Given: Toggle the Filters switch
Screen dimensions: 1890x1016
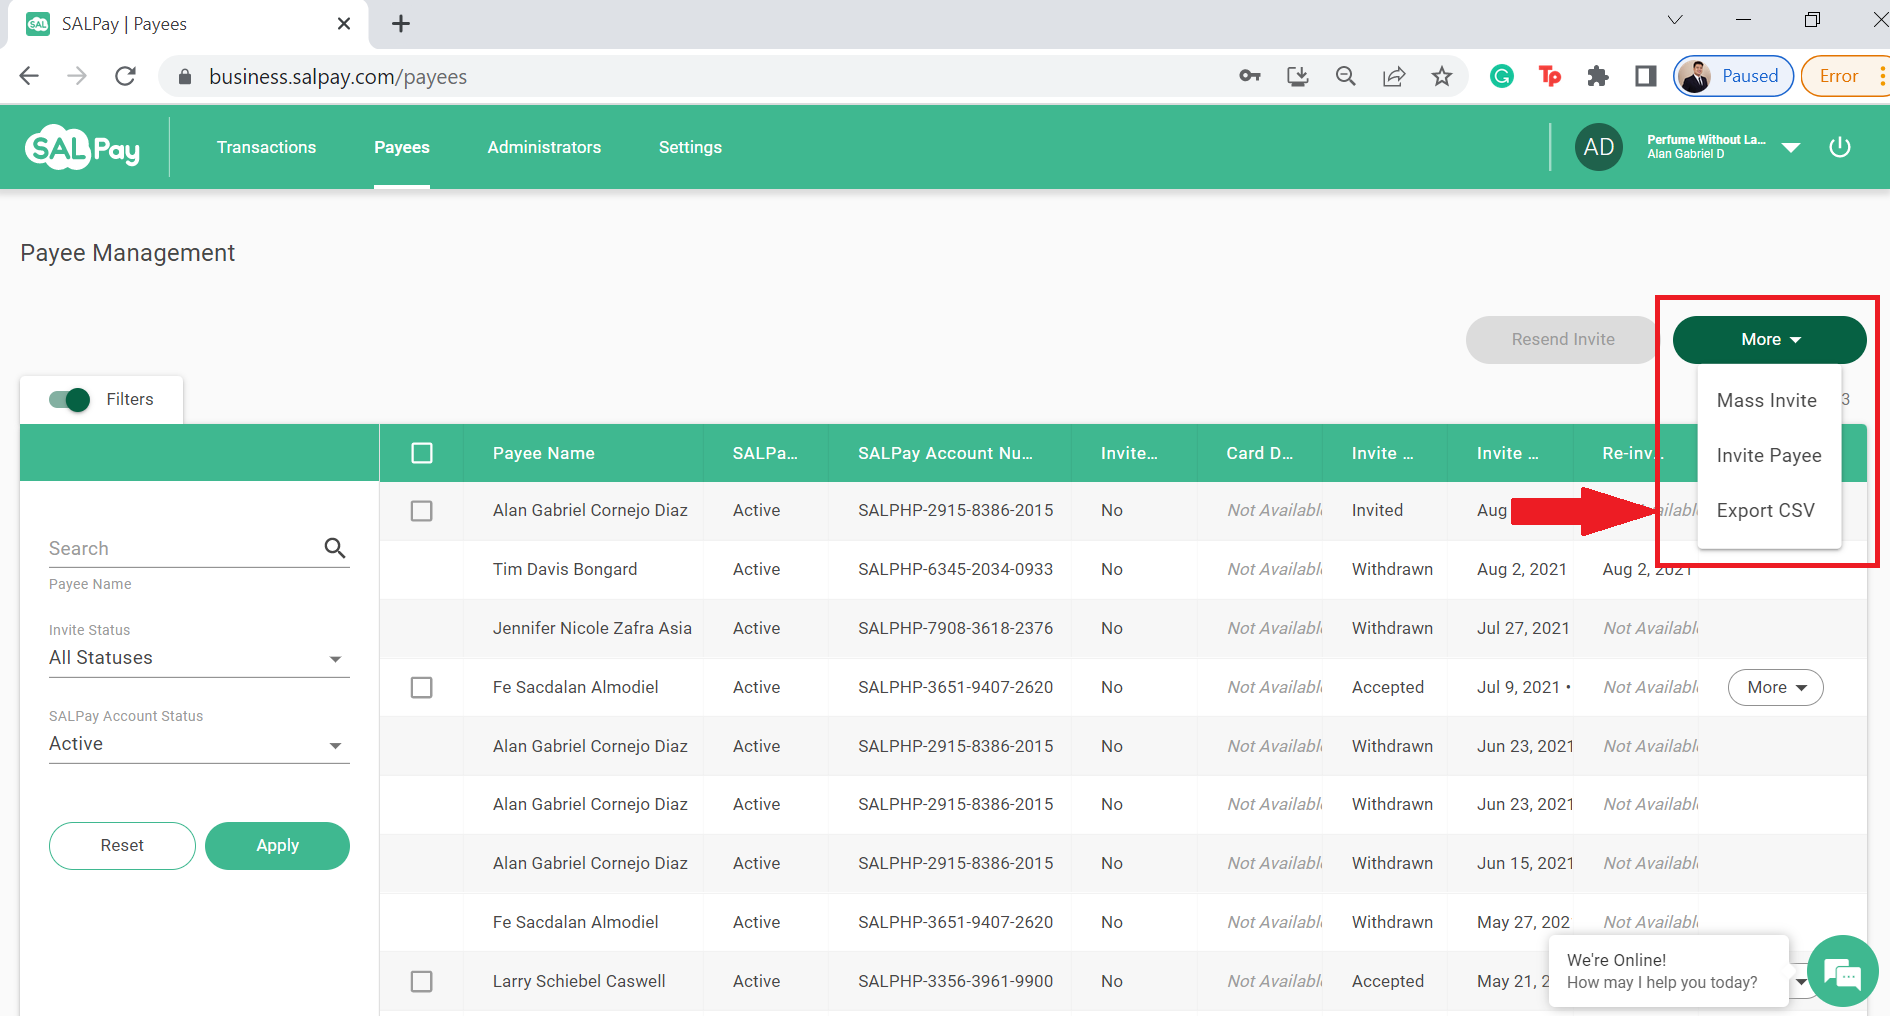Looking at the screenshot, I should pyautogui.click(x=70, y=400).
